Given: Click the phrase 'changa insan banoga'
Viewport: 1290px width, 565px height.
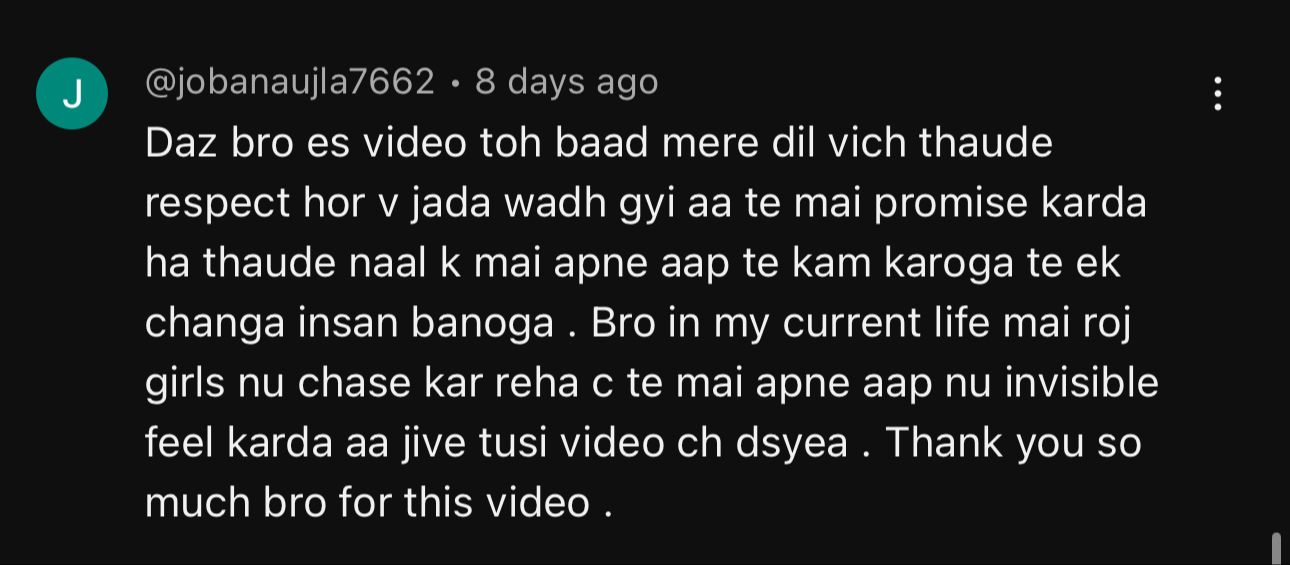Looking at the screenshot, I should click(x=349, y=325).
